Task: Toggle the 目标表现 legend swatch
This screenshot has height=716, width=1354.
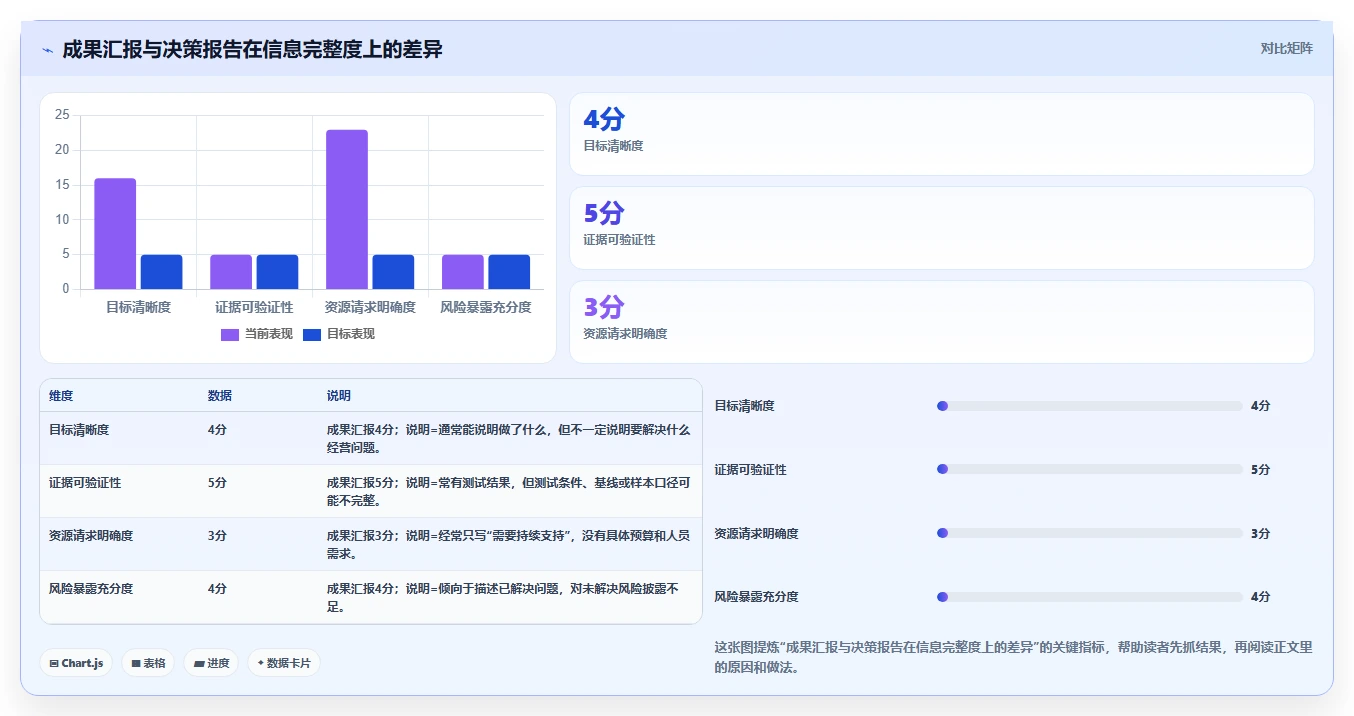Action: [x=312, y=334]
